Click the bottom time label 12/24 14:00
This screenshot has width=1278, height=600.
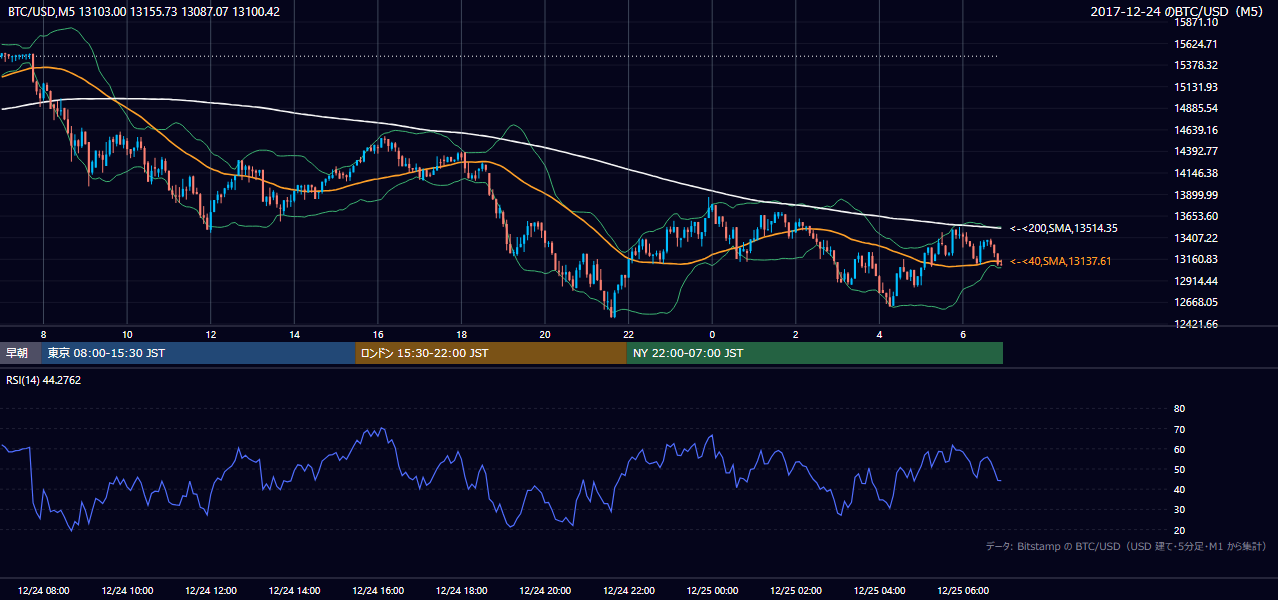pos(295,591)
